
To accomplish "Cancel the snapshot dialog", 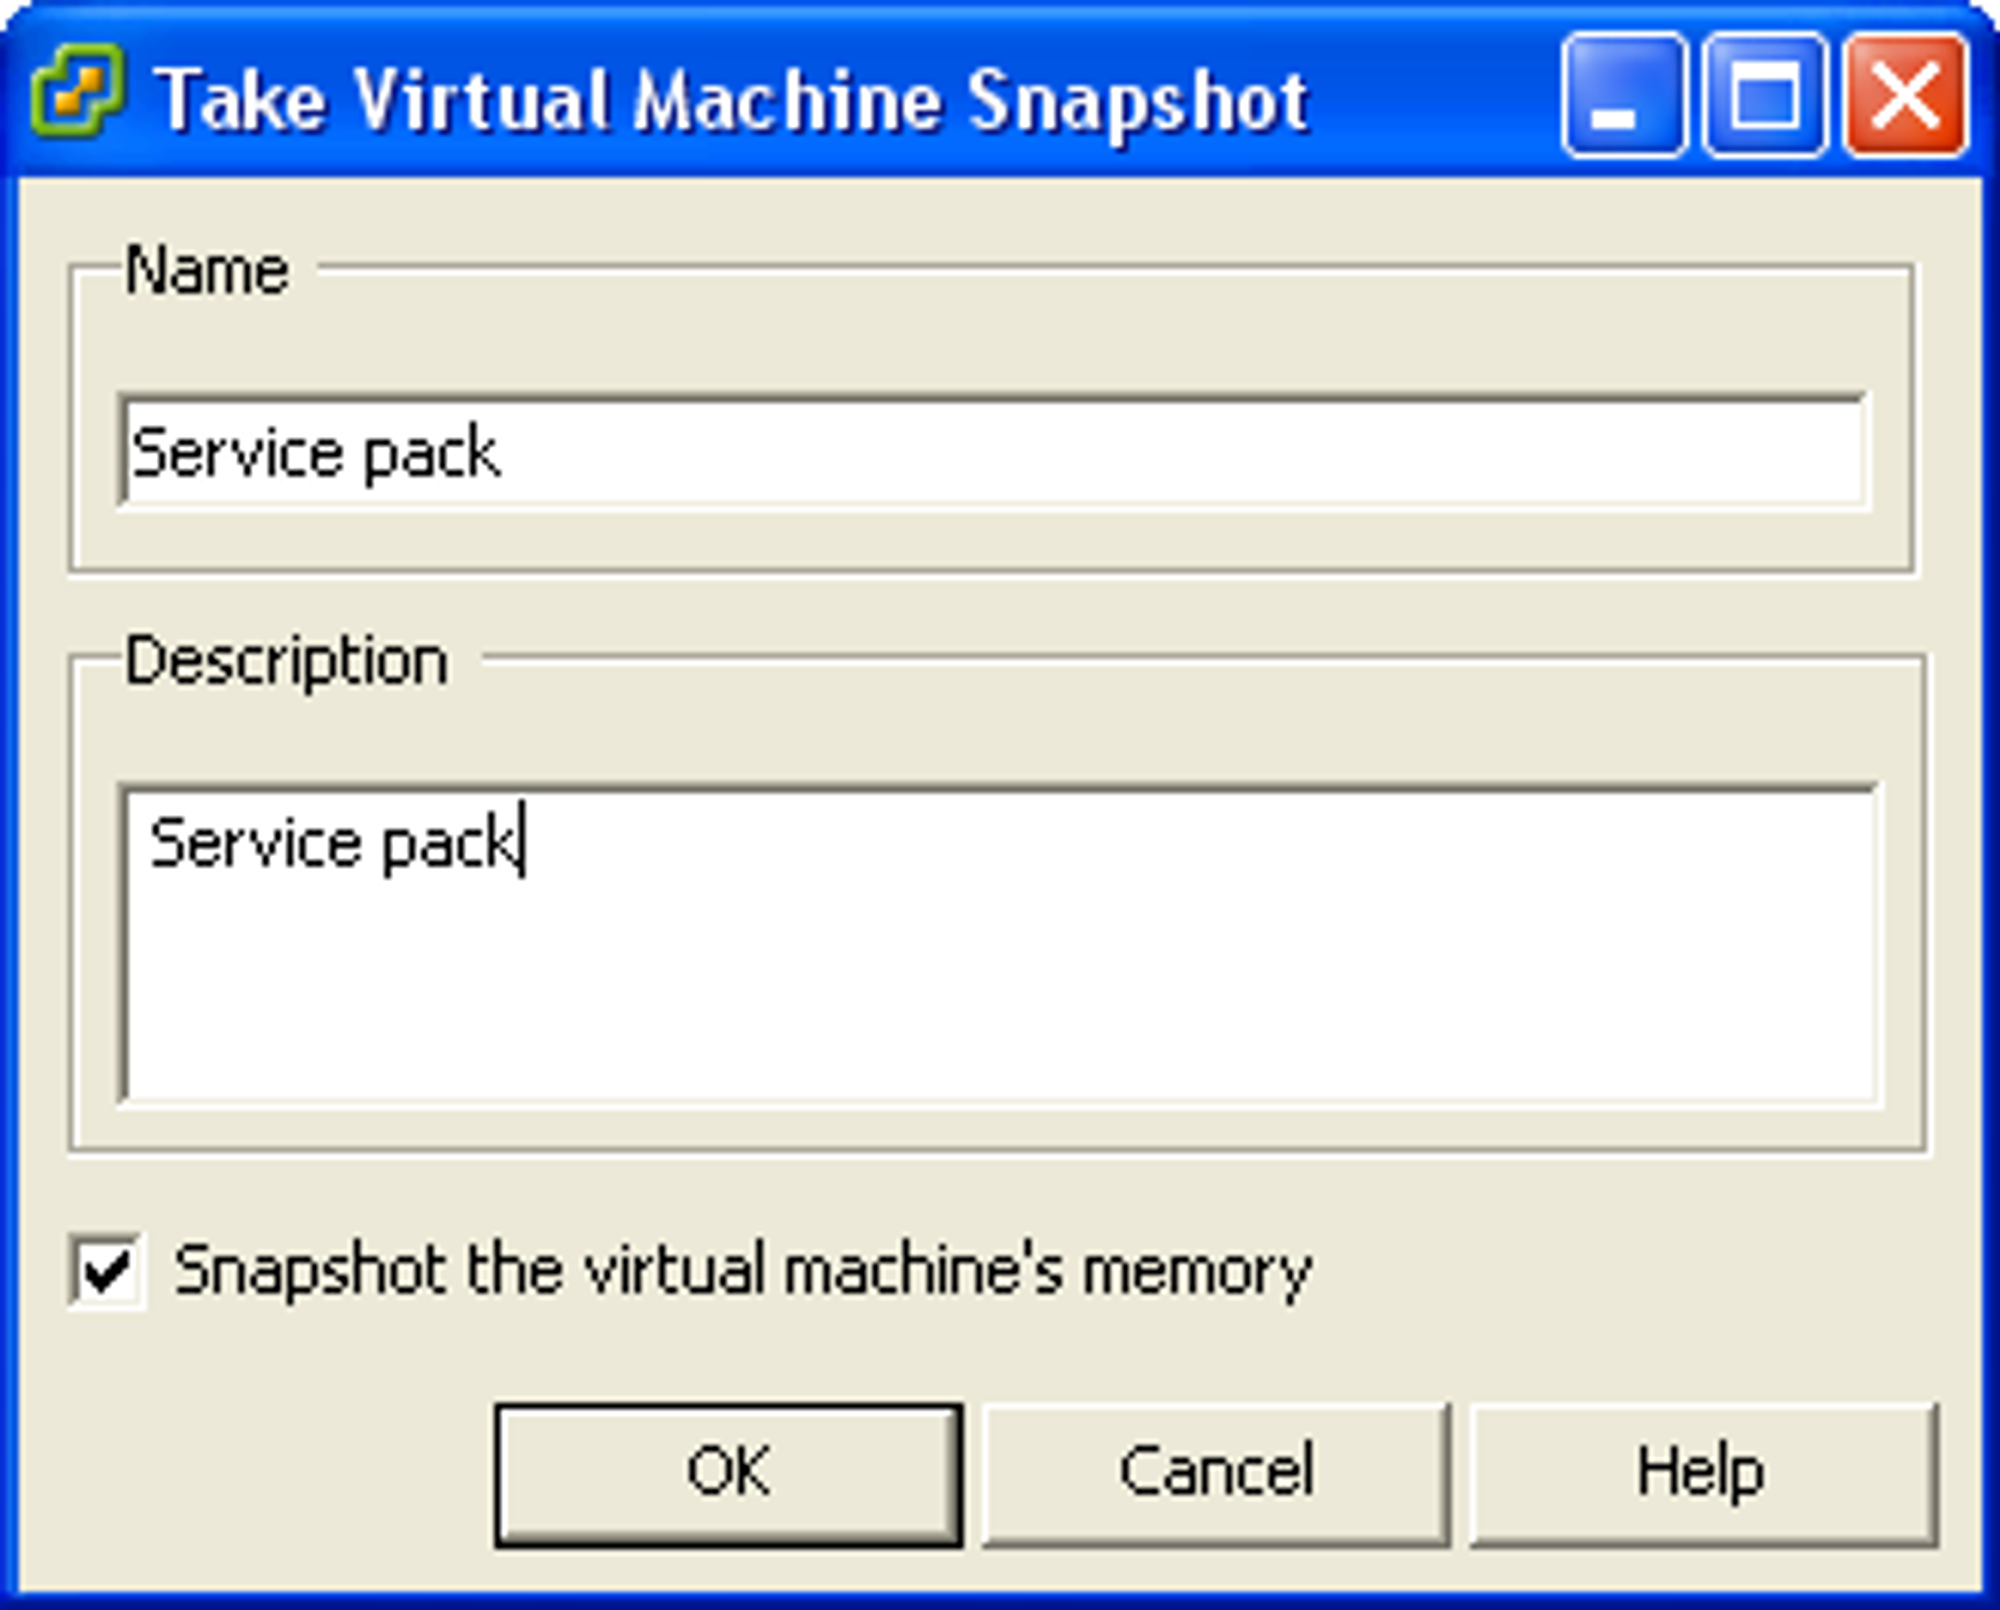I will (1216, 1475).
